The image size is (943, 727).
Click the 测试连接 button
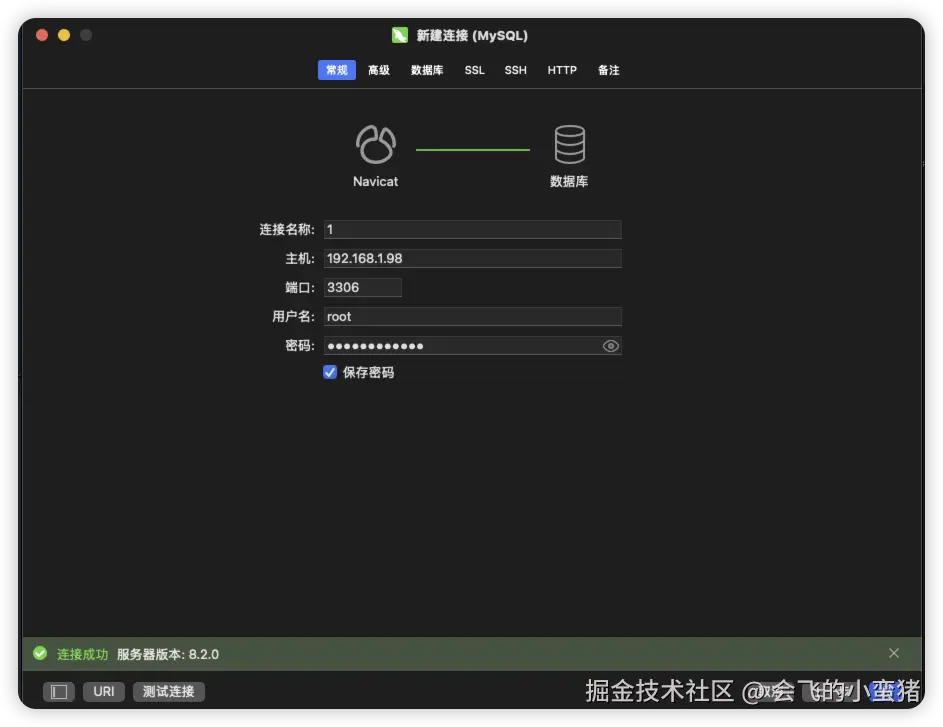(168, 692)
